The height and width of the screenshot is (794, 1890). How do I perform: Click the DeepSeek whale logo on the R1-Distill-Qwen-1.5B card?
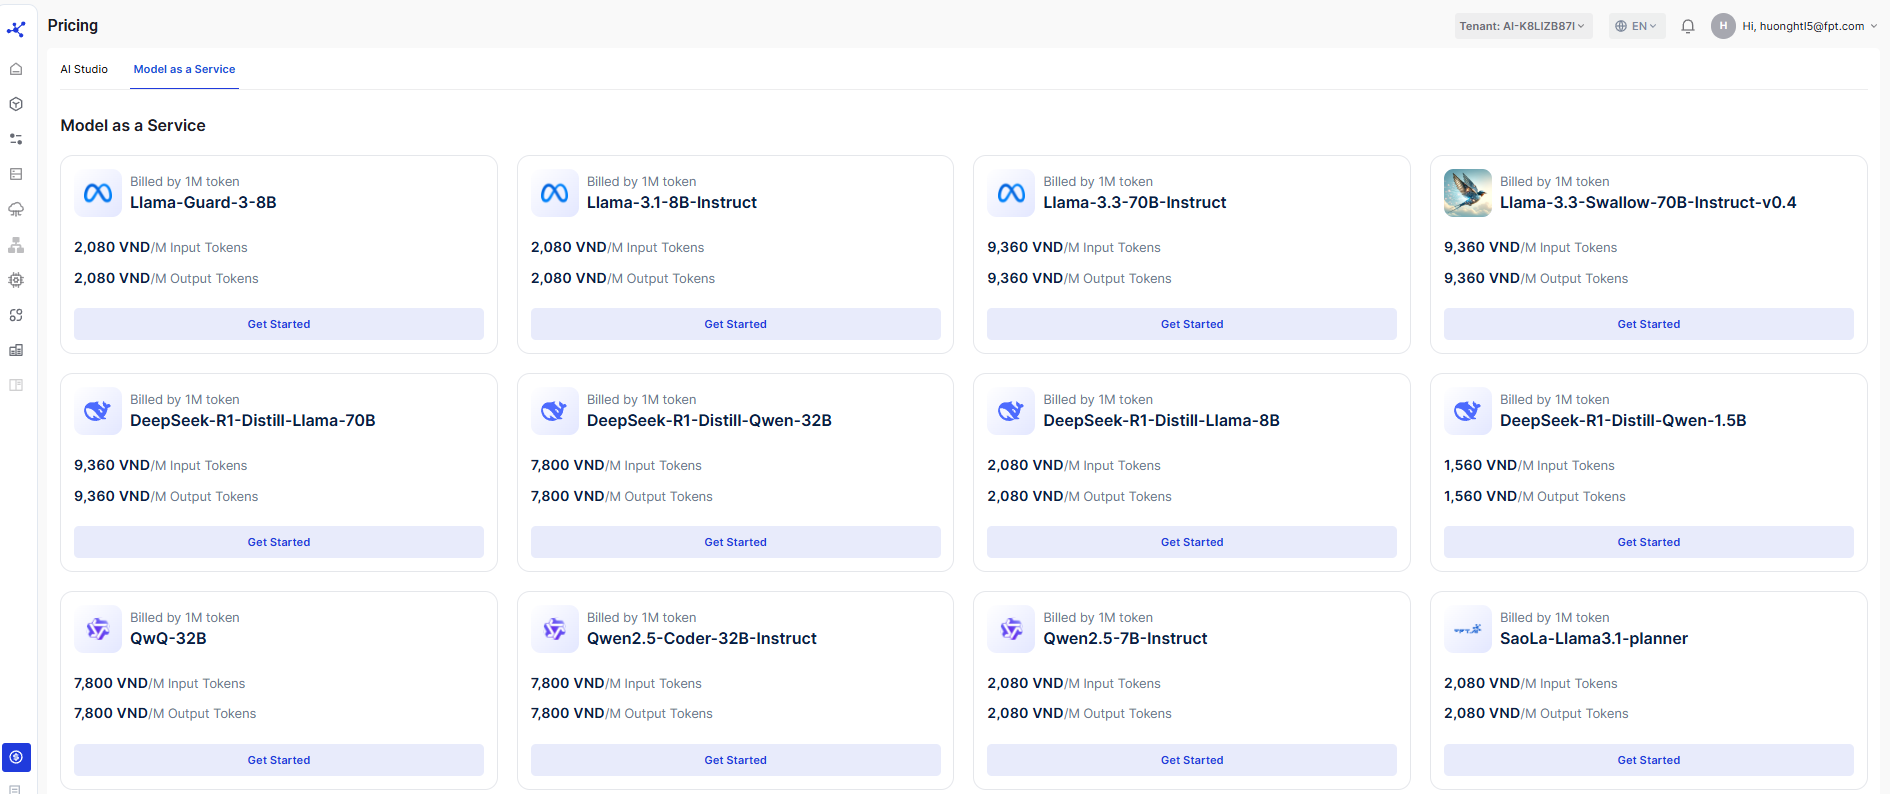[x=1468, y=411]
